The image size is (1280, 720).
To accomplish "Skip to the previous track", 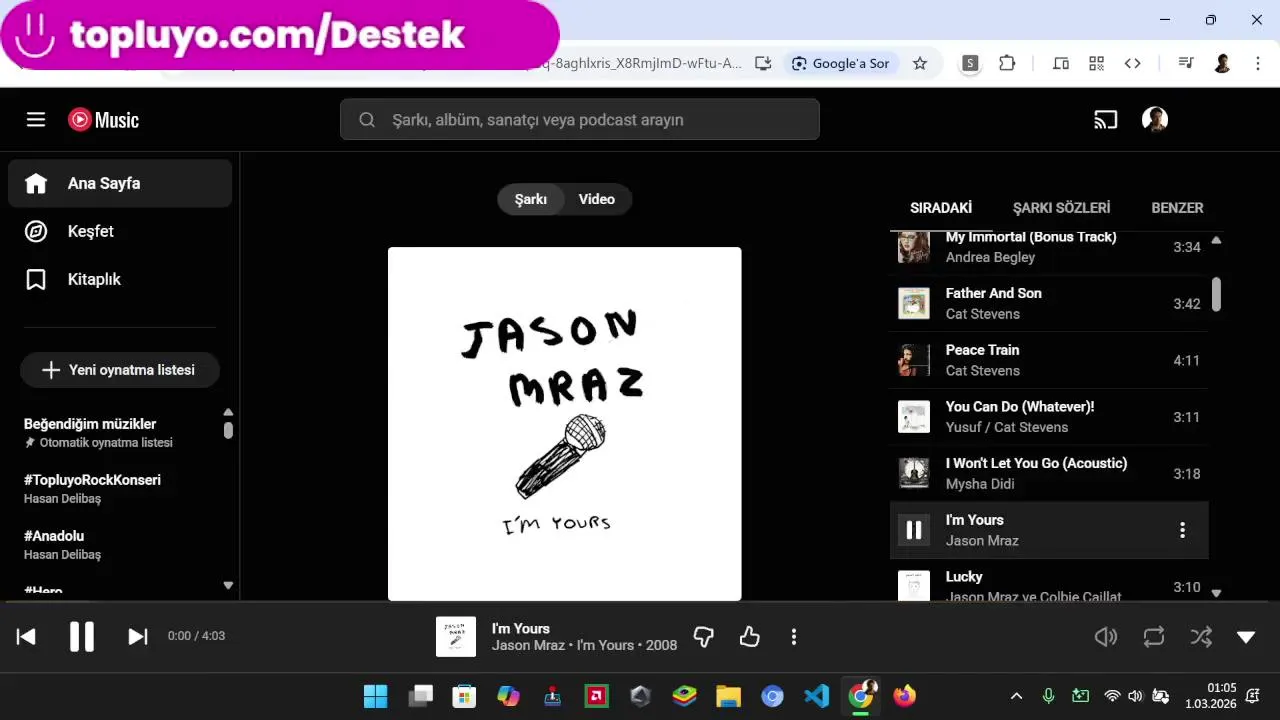I will (x=26, y=637).
